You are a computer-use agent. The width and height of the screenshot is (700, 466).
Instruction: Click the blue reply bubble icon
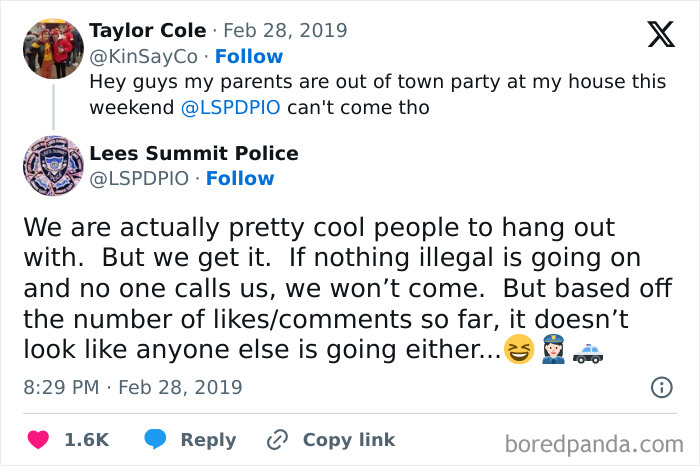pos(155,440)
